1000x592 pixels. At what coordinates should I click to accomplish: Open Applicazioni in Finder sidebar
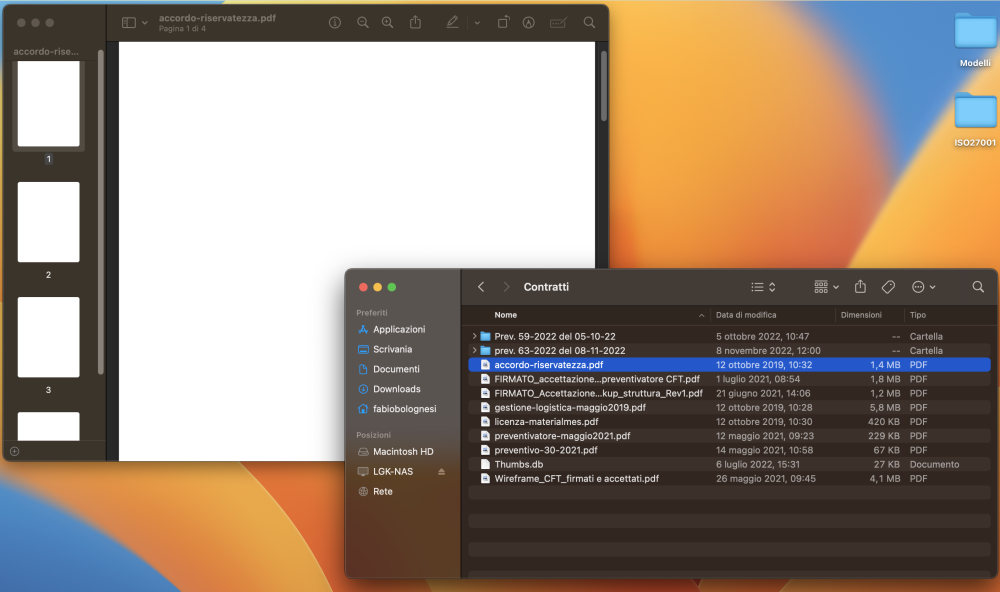[399, 329]
